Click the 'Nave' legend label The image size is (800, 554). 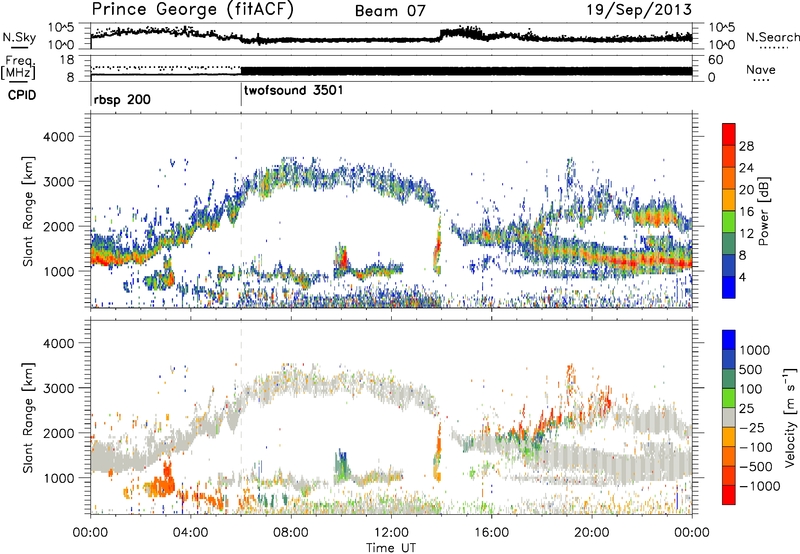coord(761,69)
